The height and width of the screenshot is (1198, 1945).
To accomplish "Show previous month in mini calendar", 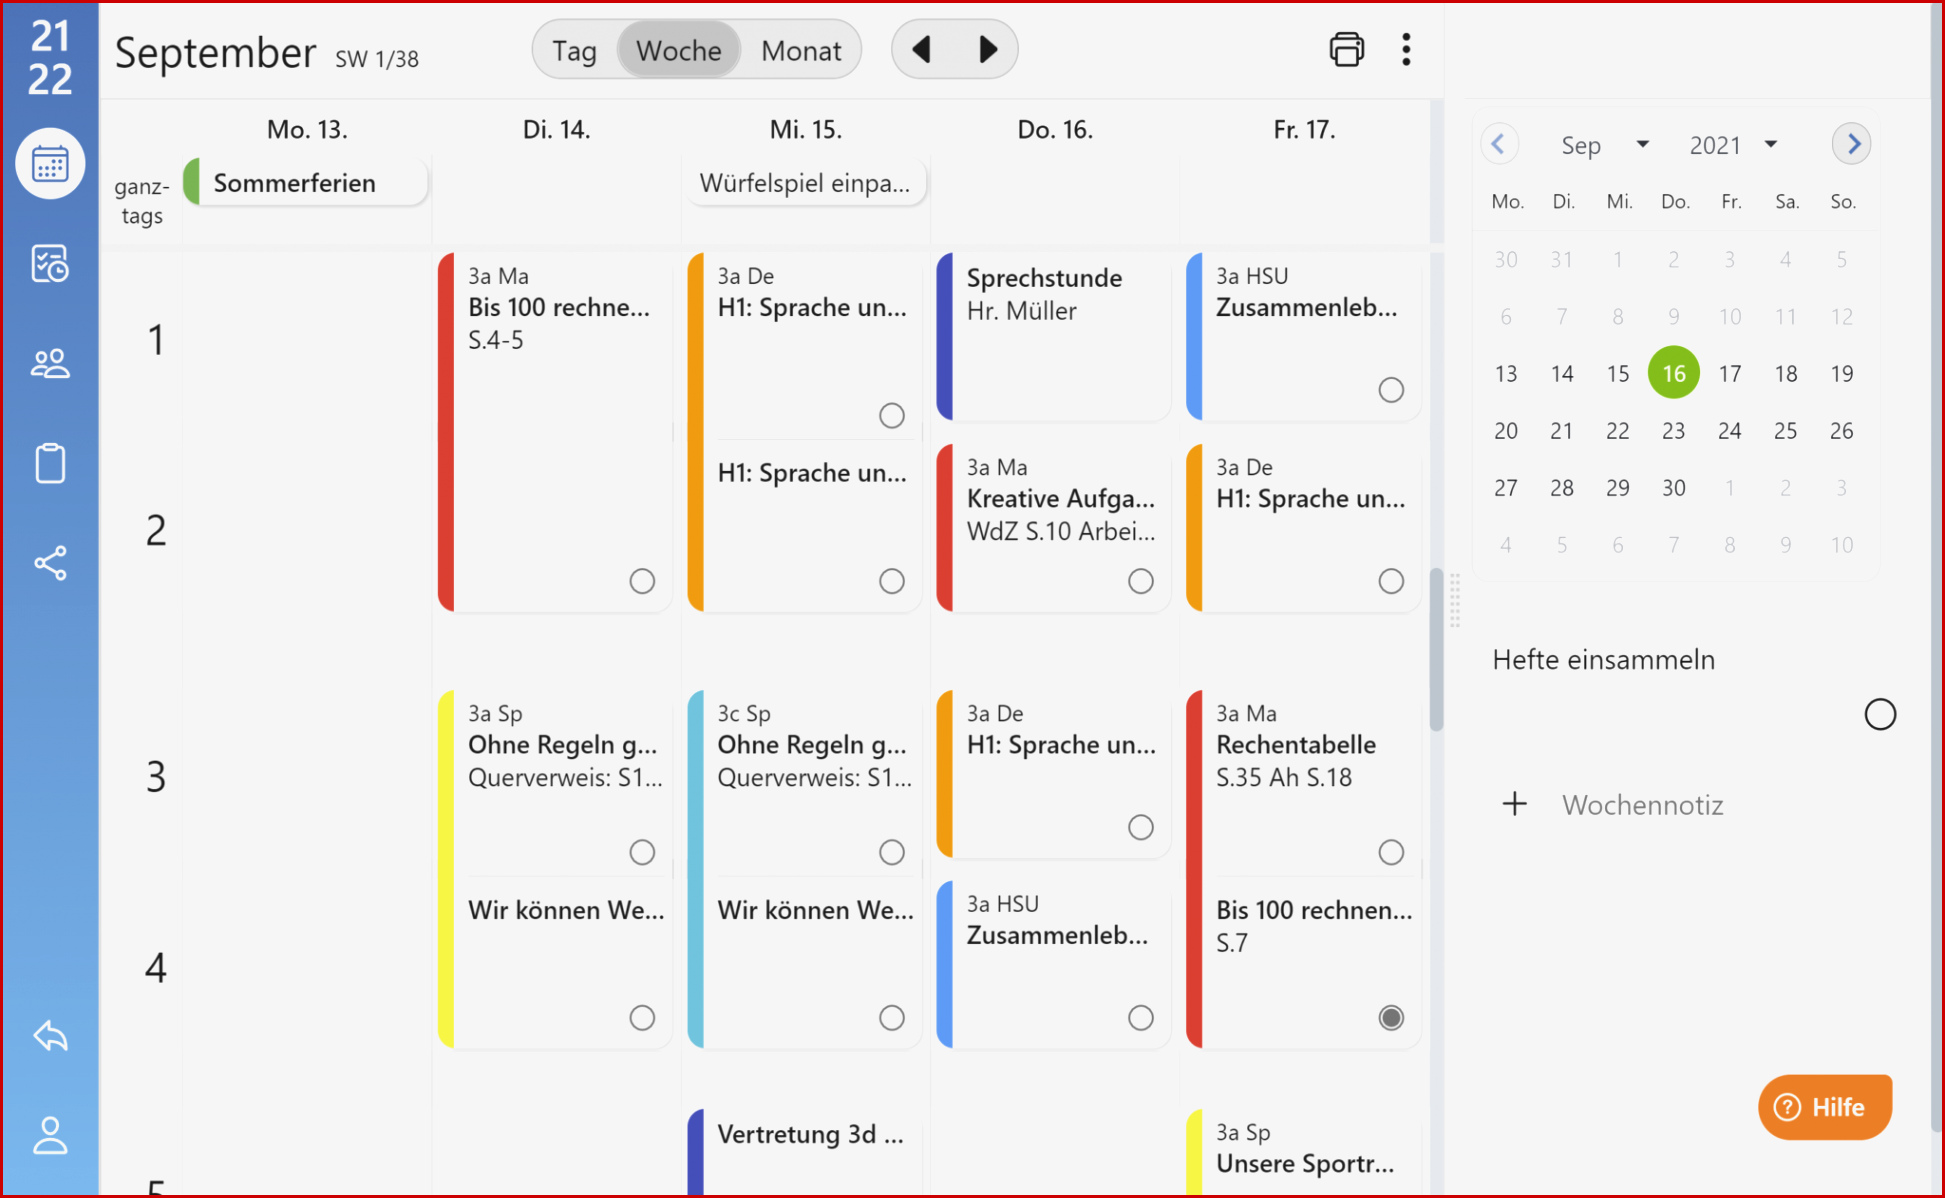I will tap(1498, 144).
